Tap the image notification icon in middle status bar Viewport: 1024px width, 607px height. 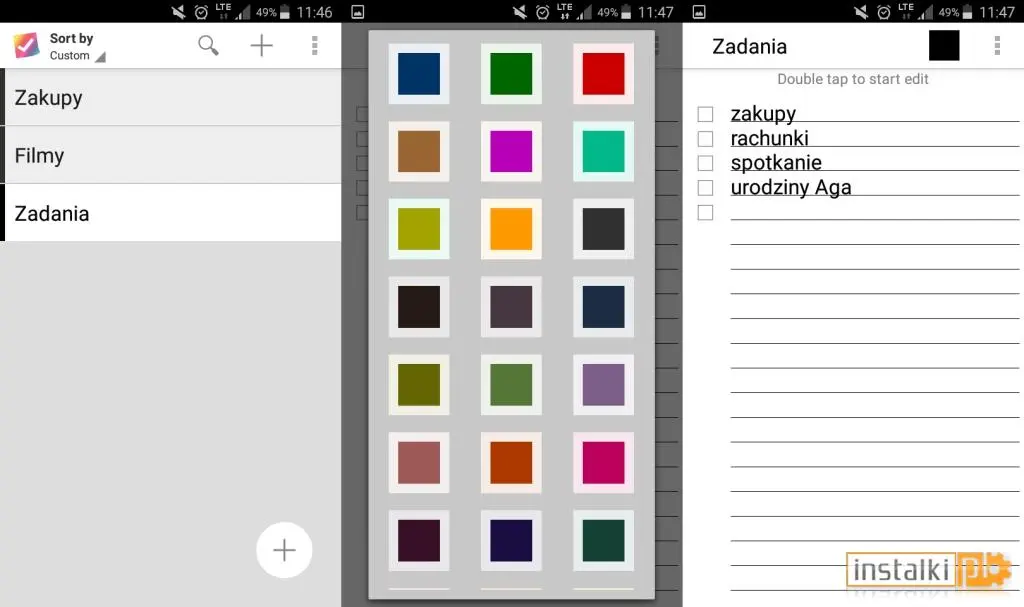point(358,12)
